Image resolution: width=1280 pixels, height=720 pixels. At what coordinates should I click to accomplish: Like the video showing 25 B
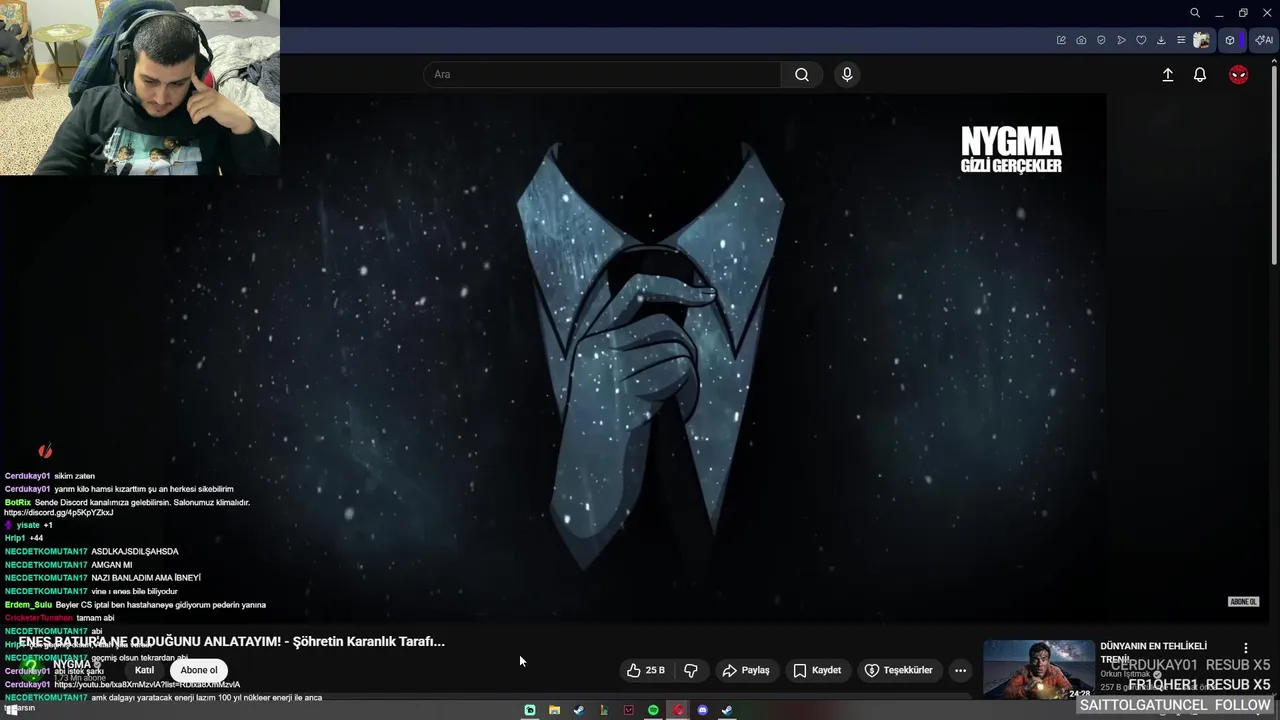point(645,670)
